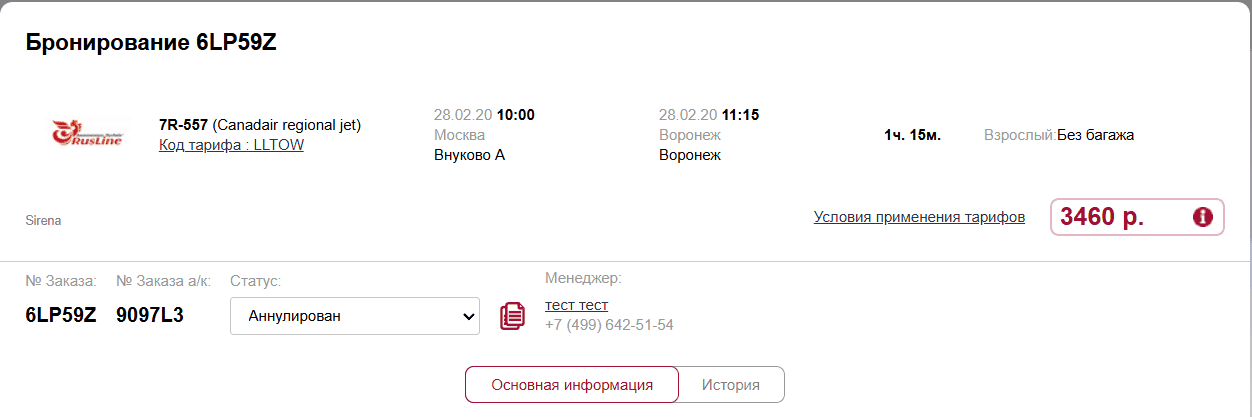Click the Sirena provider label

[43, 220]
